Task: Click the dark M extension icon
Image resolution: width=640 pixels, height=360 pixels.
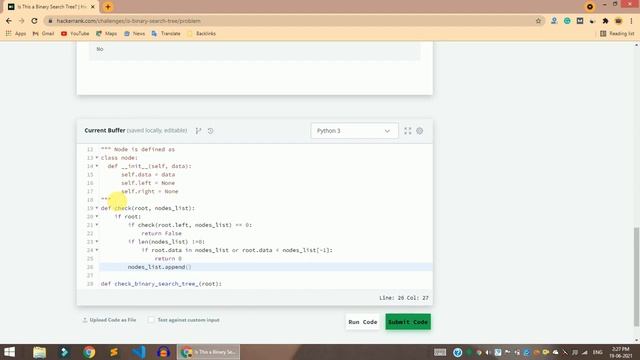Action: tap(580, 21)
